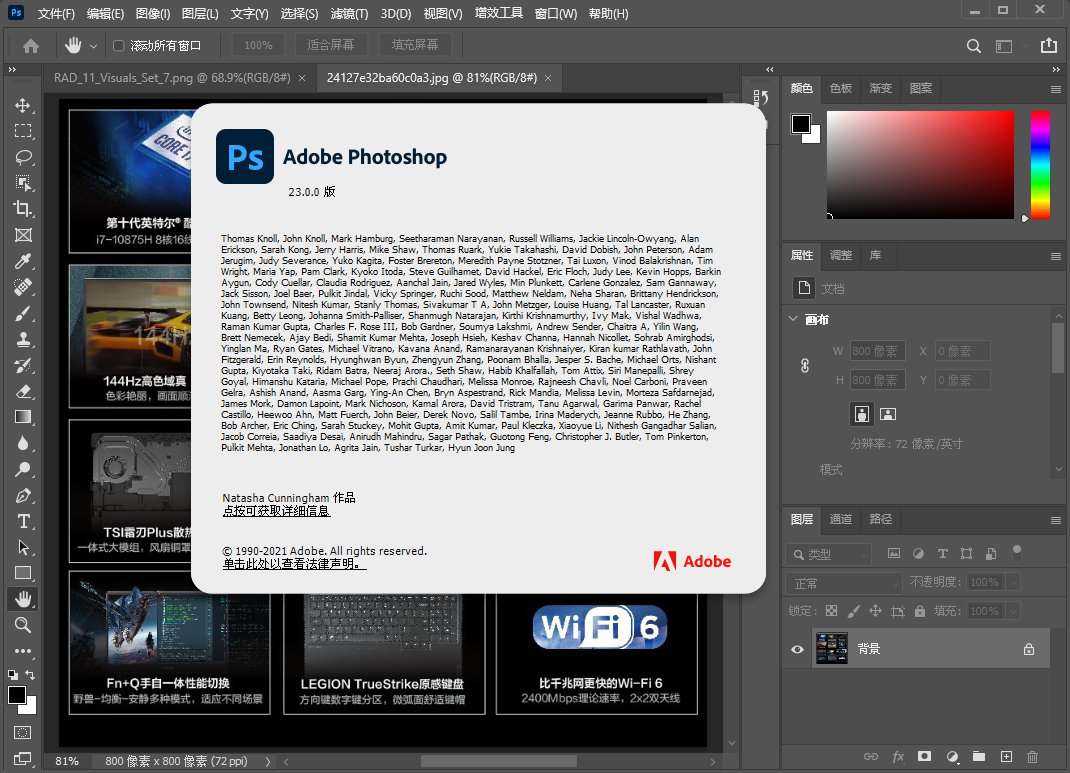Choose the Horizontal Type tool
The image size is (1070, 773).
coord(22,521)
